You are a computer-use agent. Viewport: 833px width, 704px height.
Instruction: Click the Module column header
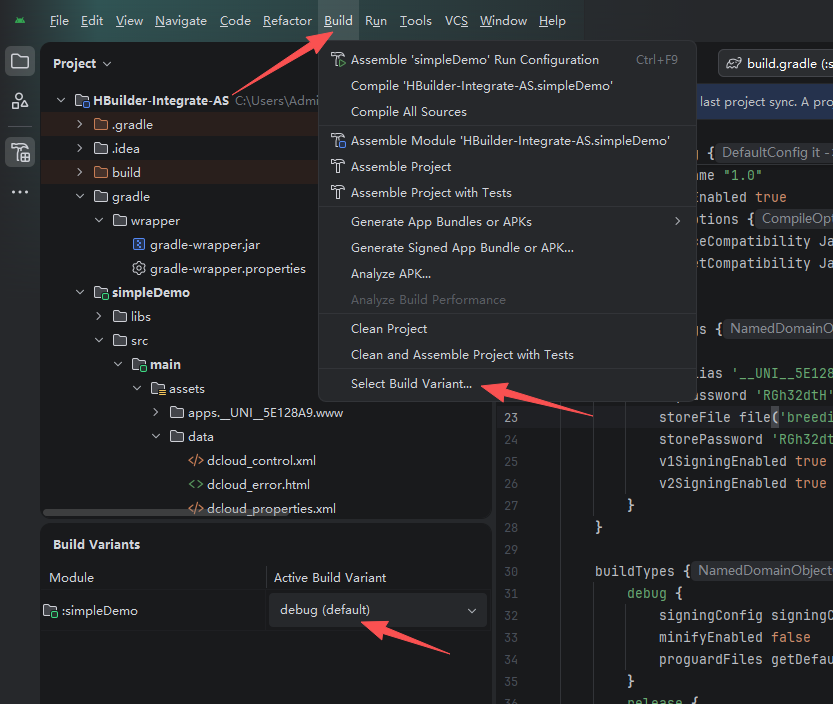(71, 578)
